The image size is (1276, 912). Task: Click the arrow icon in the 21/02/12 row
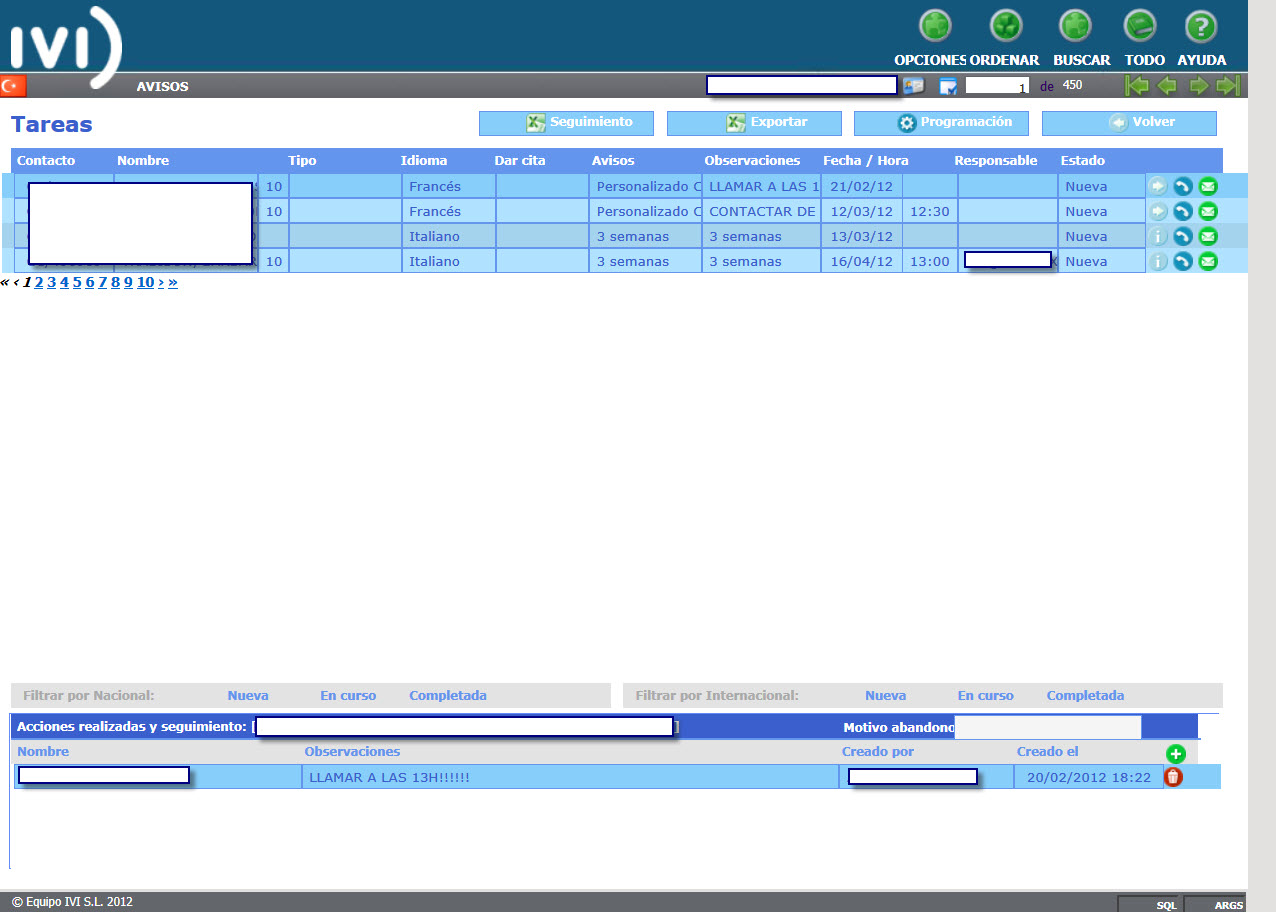[1158, 186]
